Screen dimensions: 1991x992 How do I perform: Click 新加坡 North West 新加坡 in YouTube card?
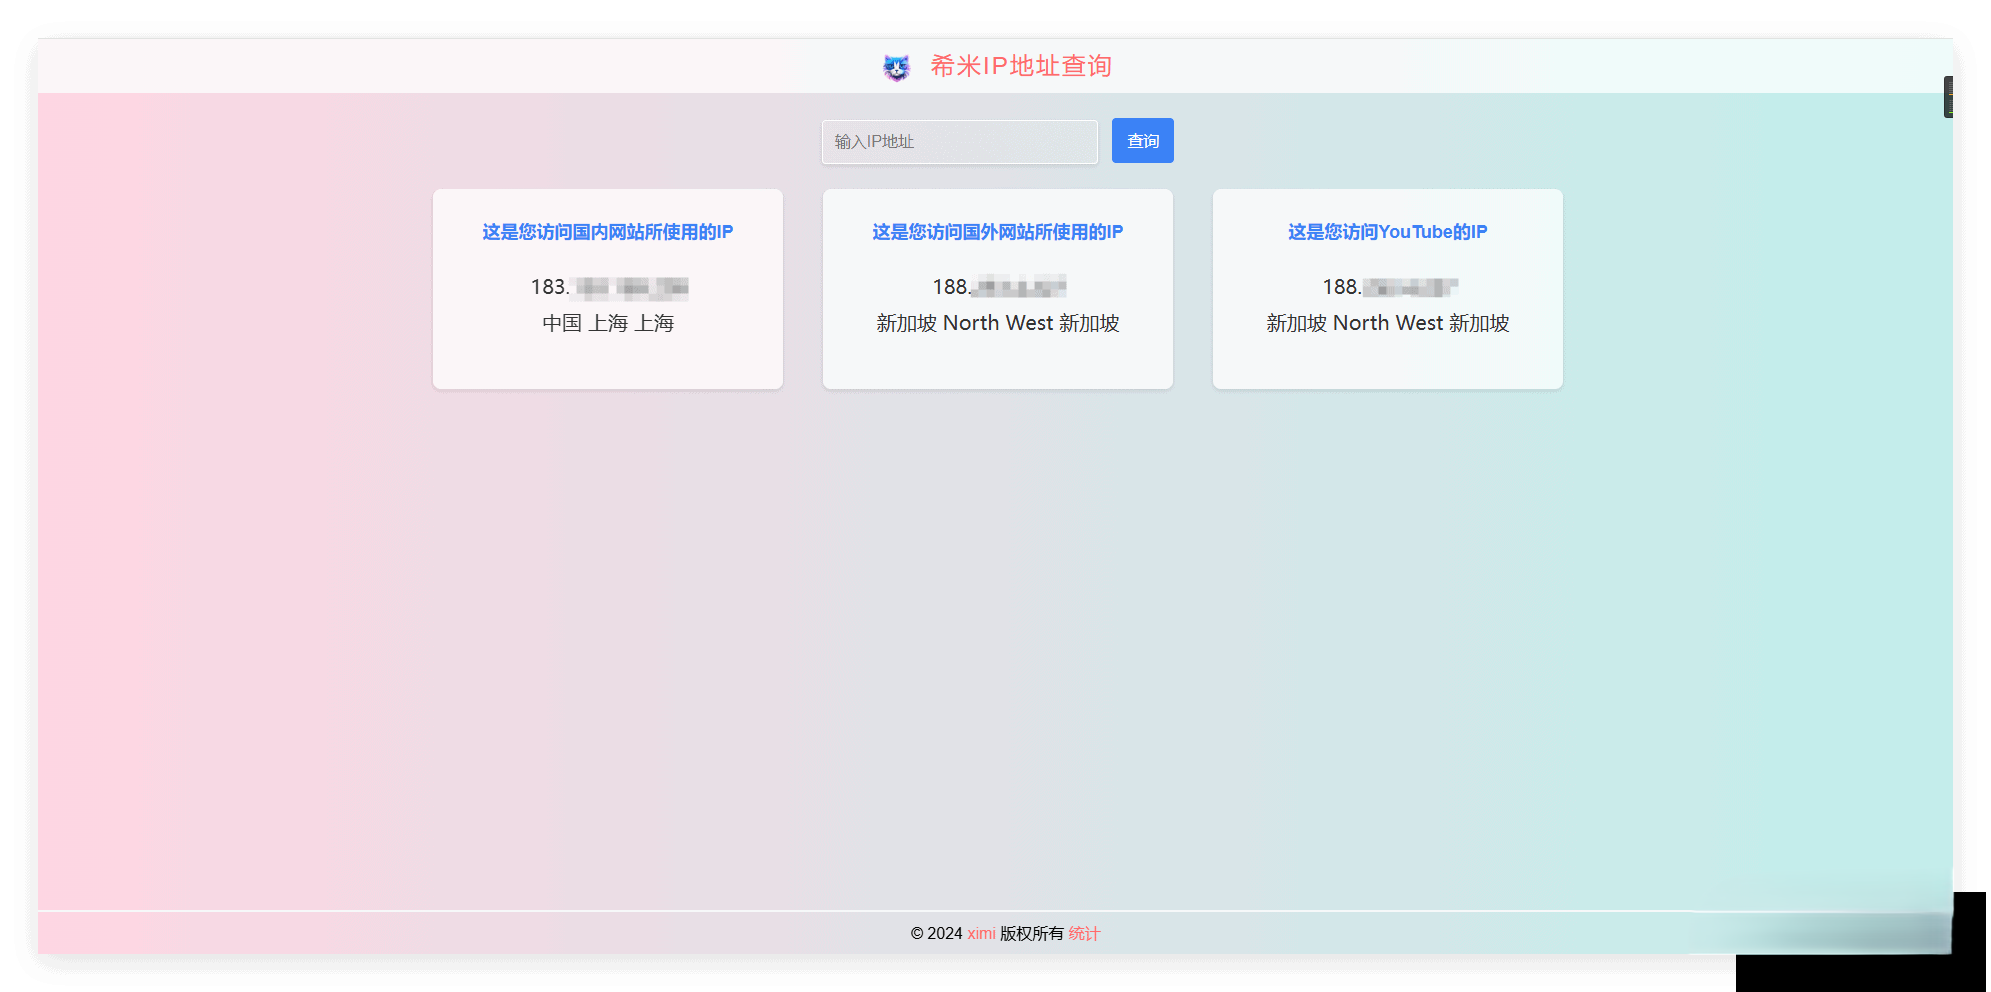pyautogui.click(x=1388, y=323)
